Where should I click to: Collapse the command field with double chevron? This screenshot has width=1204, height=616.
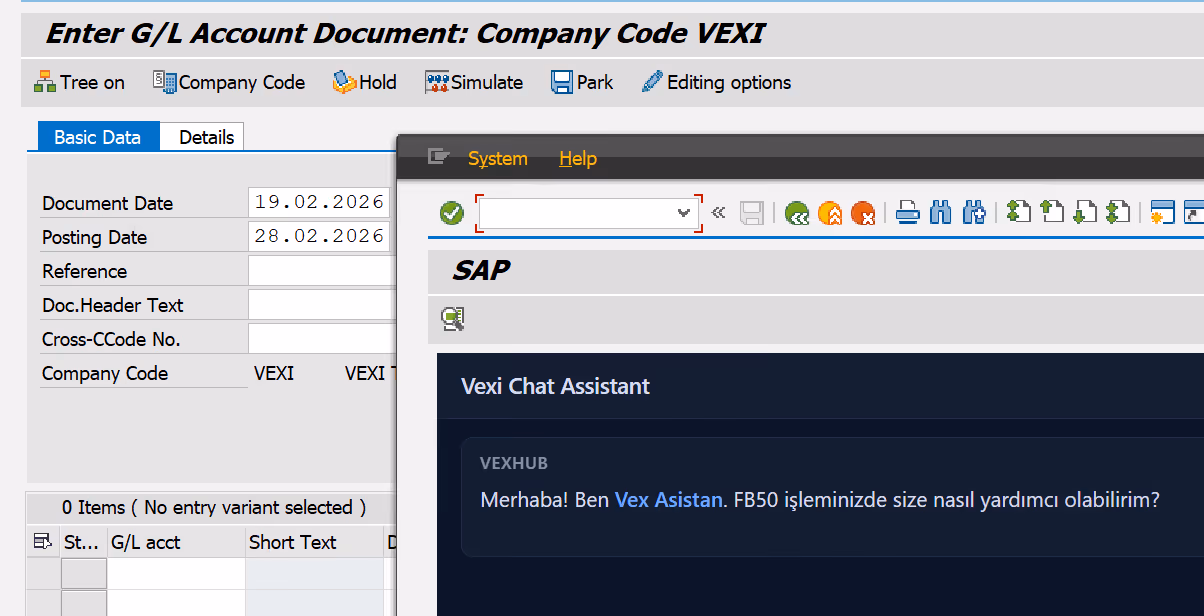coord(717,212)
